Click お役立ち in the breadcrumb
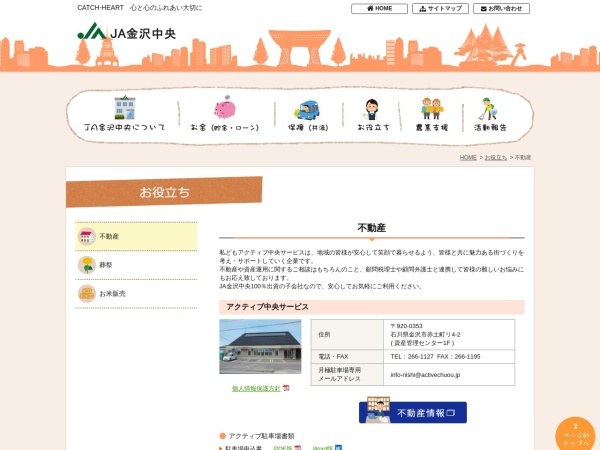This screenshot has width=600, height=450. coord(495,158)
